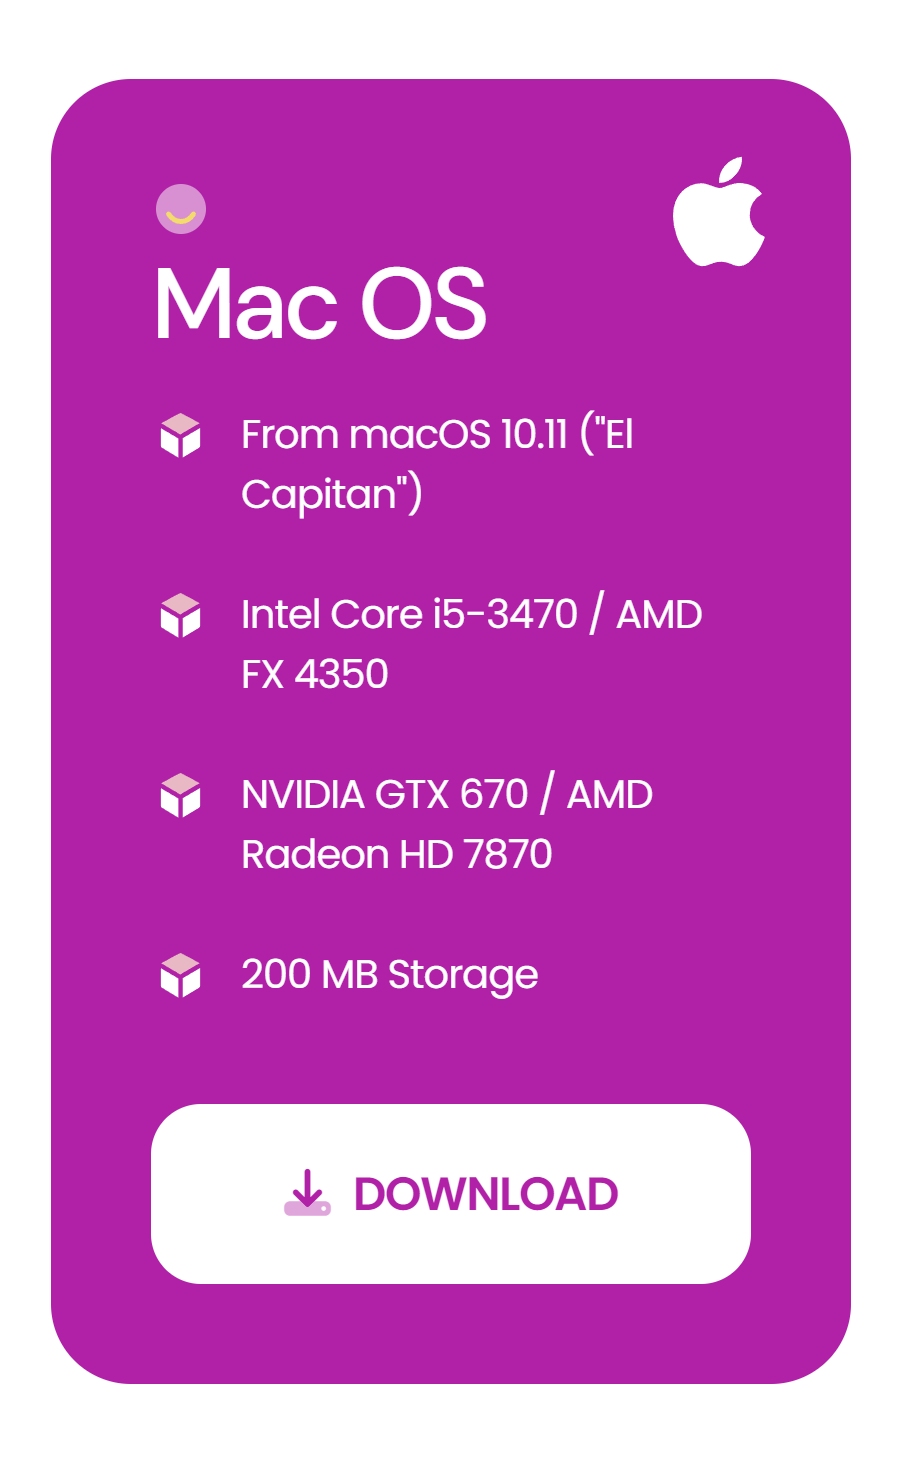Image resolution: width=911 pixels, height=1458 pixels.
Task: Select the cube icon beside 200 MB Storage
Action: click(181, 975)
